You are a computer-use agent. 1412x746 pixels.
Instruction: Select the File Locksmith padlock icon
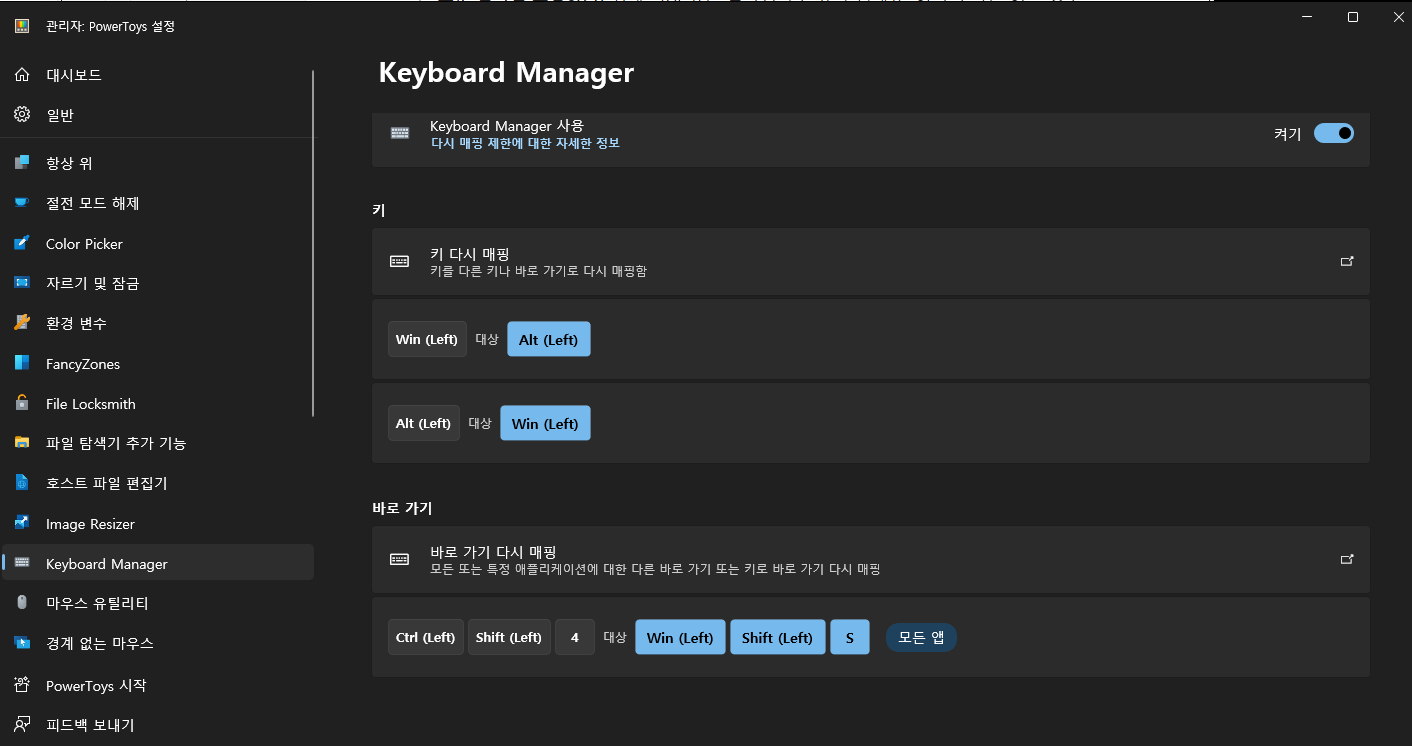tap(22, 404)
